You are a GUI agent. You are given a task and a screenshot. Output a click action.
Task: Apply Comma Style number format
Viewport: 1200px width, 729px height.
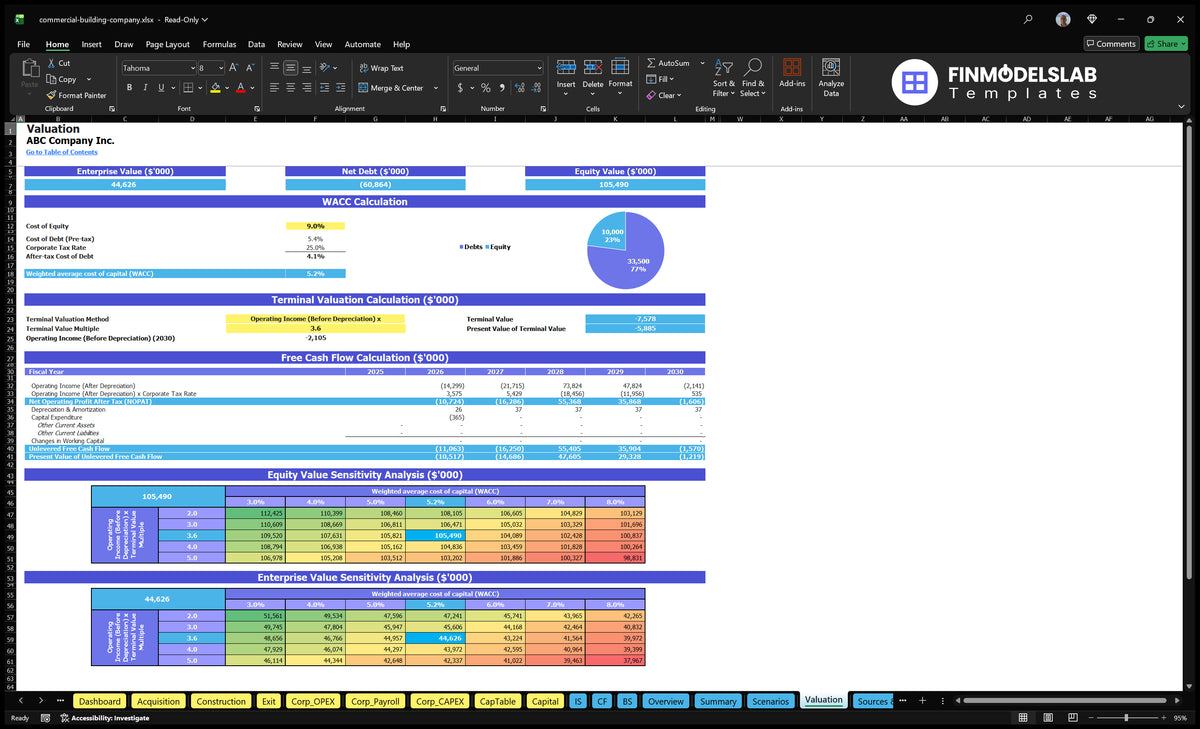pos(501,88)
